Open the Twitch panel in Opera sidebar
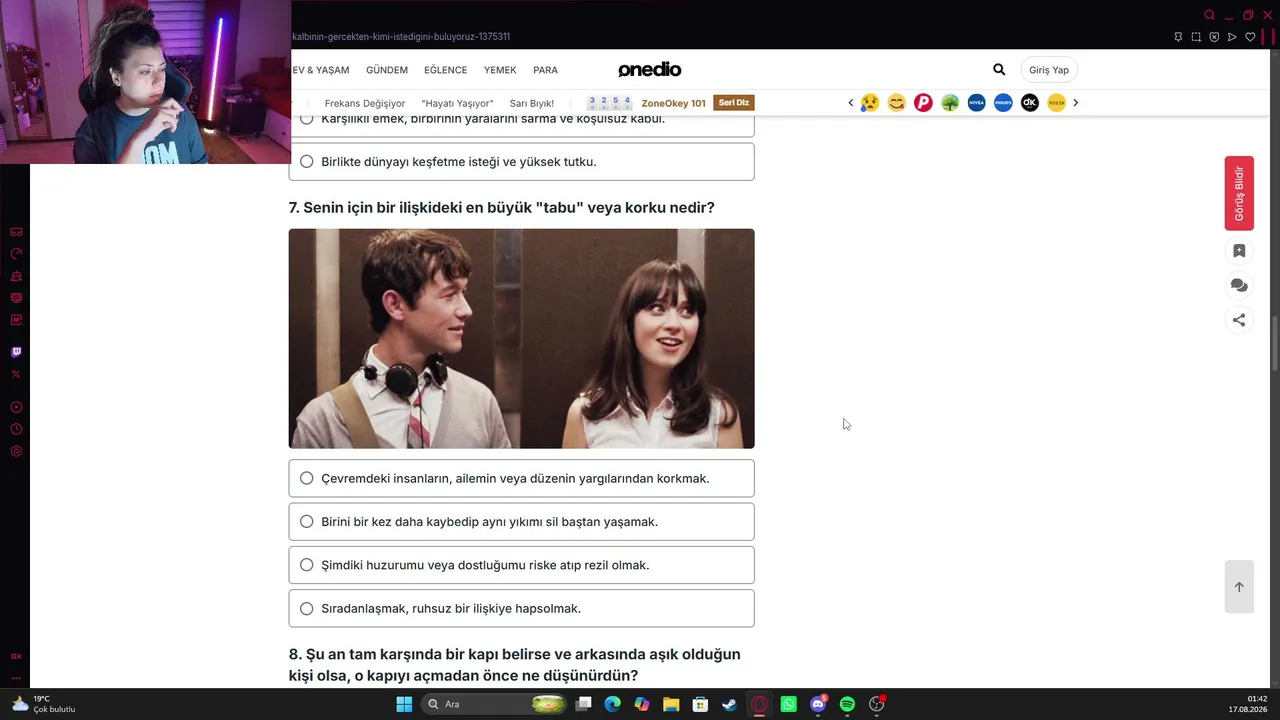Screen dimensions: 1280x720 16,352
